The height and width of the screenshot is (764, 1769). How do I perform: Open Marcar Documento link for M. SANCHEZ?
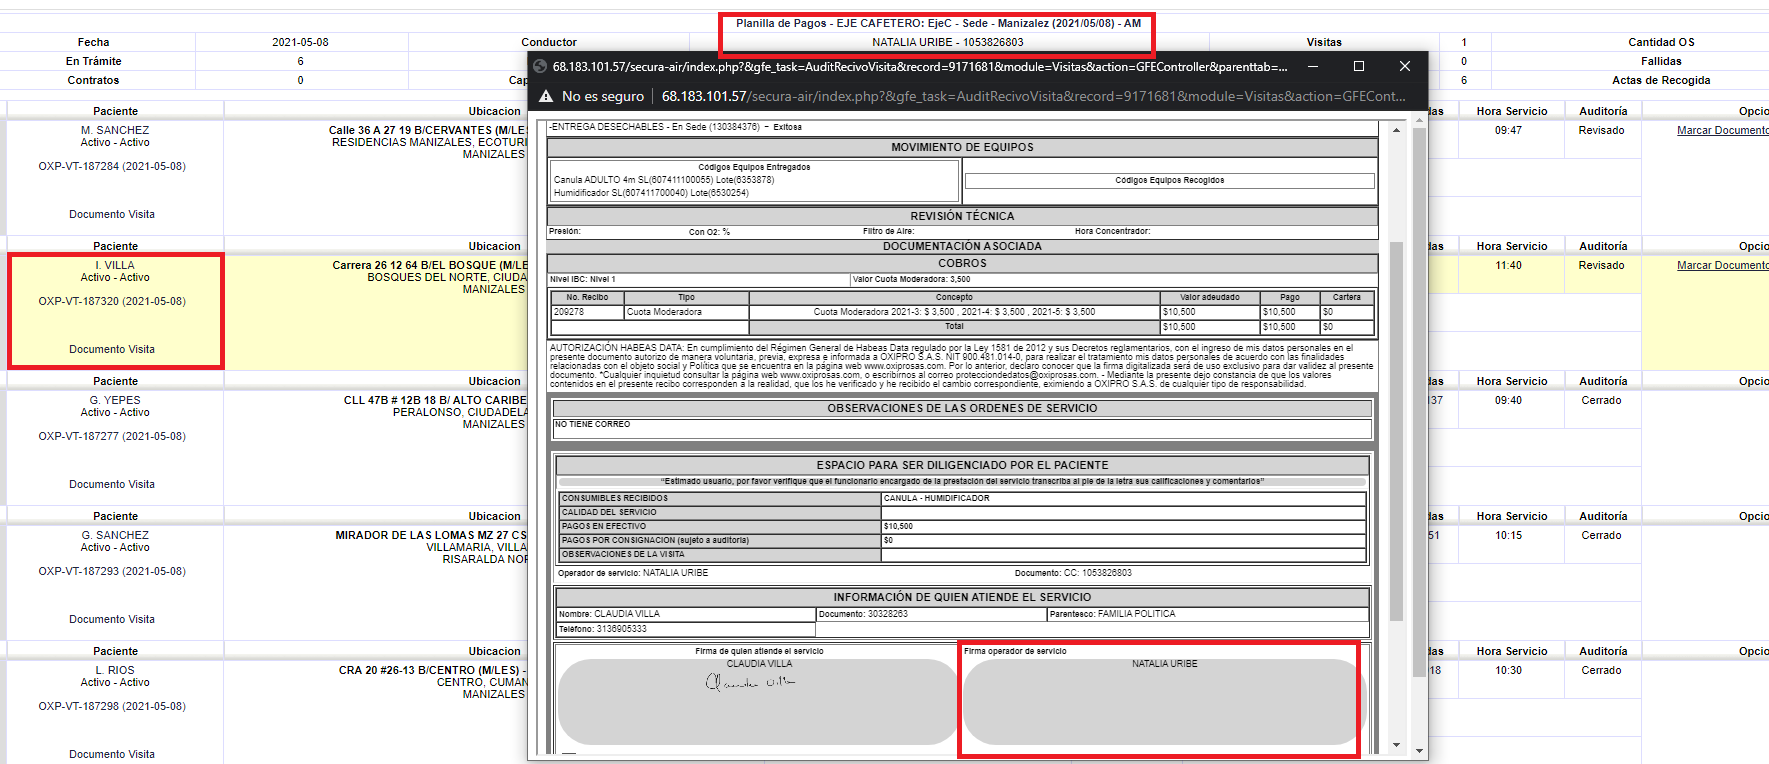[1722, 130]
